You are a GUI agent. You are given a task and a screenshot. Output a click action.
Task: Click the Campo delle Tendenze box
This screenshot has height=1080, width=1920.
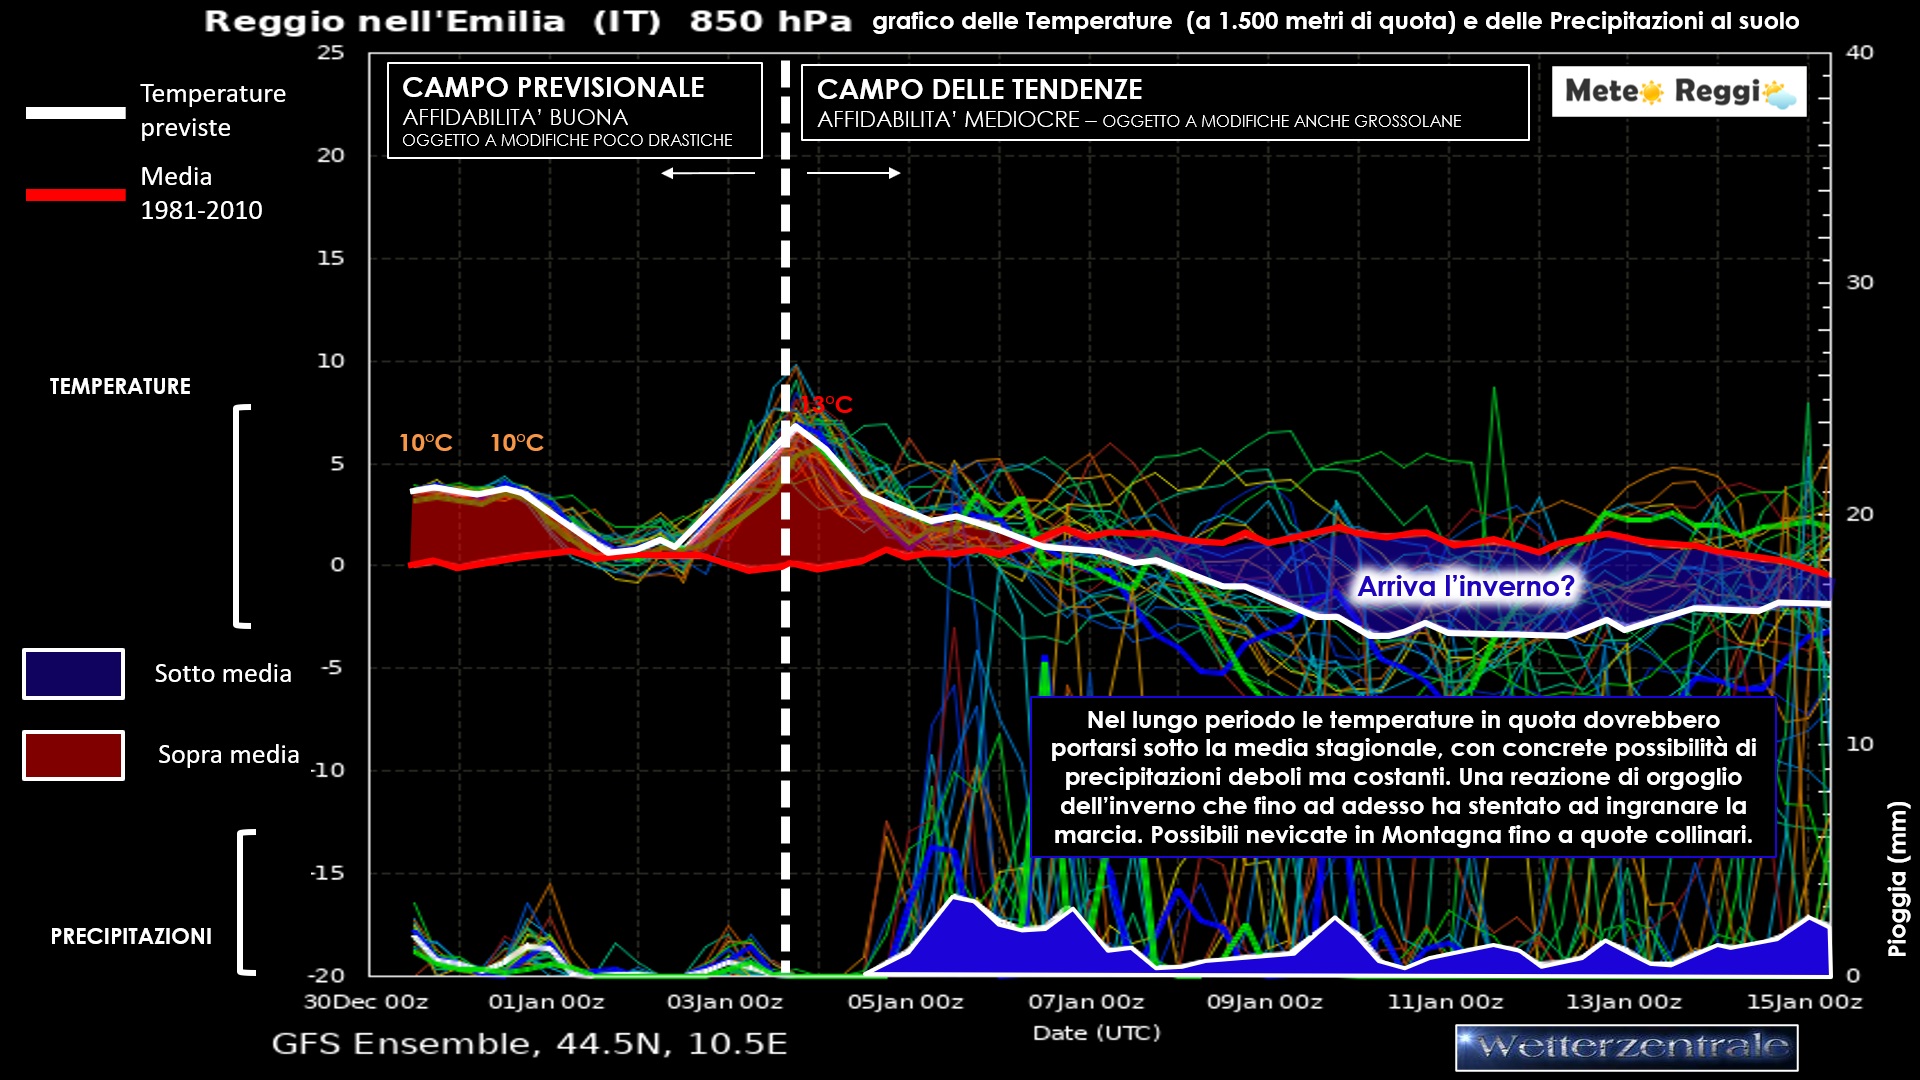pyautogui.click(x=1164, y=103)
